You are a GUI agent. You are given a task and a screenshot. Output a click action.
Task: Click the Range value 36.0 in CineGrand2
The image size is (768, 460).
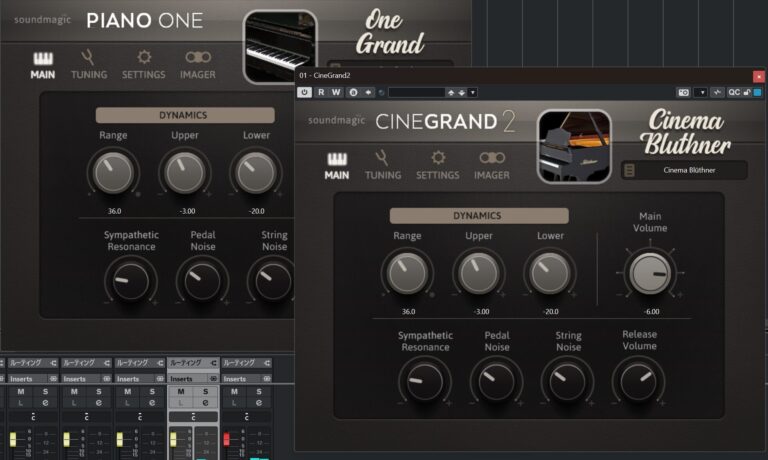pos(408,312)
